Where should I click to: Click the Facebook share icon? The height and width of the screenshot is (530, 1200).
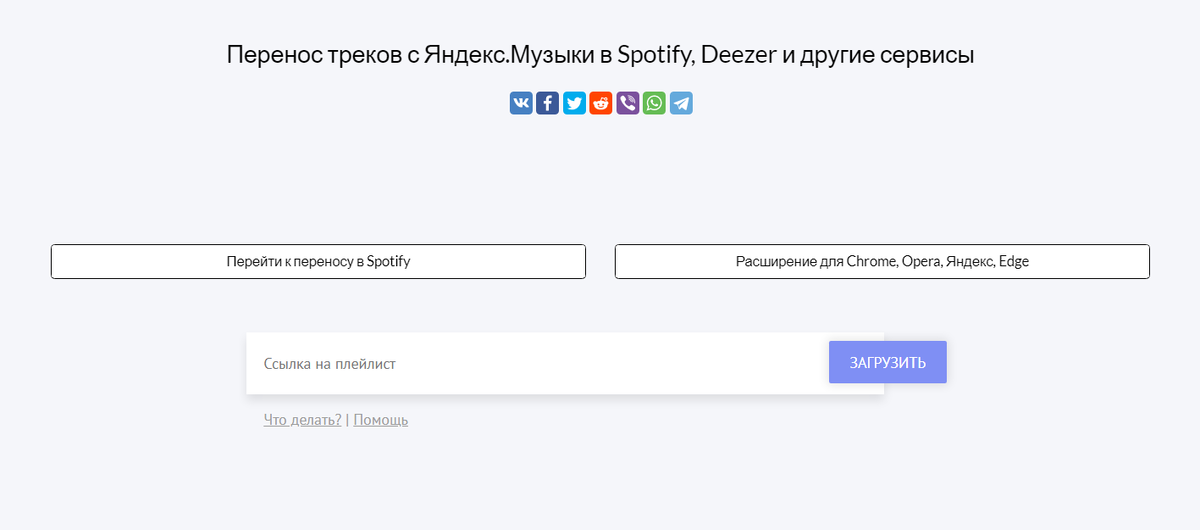click(x=547, y=103)
